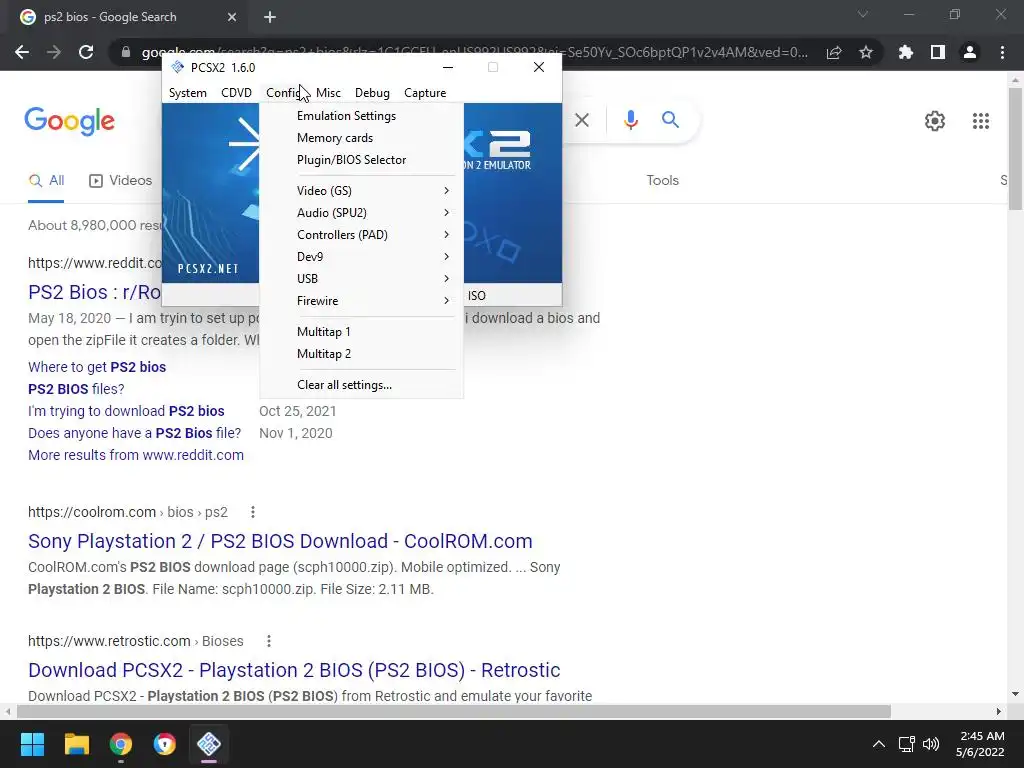
Task: Select the All results tab
Action: [x=46, y=181]
